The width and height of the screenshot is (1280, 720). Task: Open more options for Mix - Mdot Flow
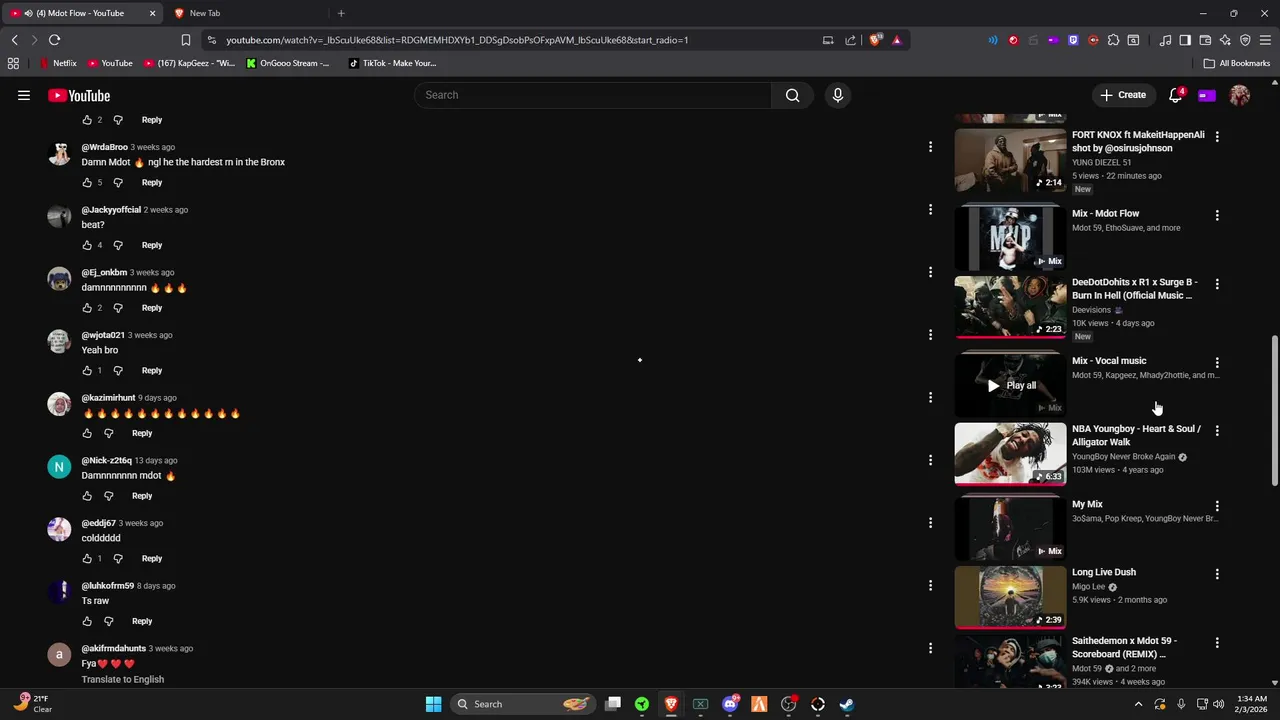(x=1217, y=215)
